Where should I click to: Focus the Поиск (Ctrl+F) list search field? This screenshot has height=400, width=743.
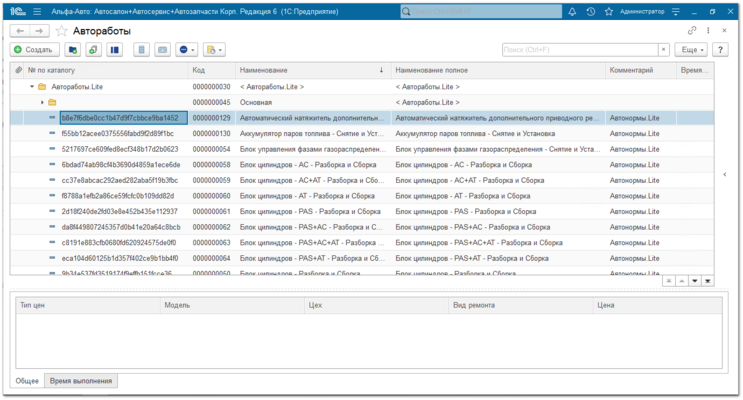(x=580, y=49)
